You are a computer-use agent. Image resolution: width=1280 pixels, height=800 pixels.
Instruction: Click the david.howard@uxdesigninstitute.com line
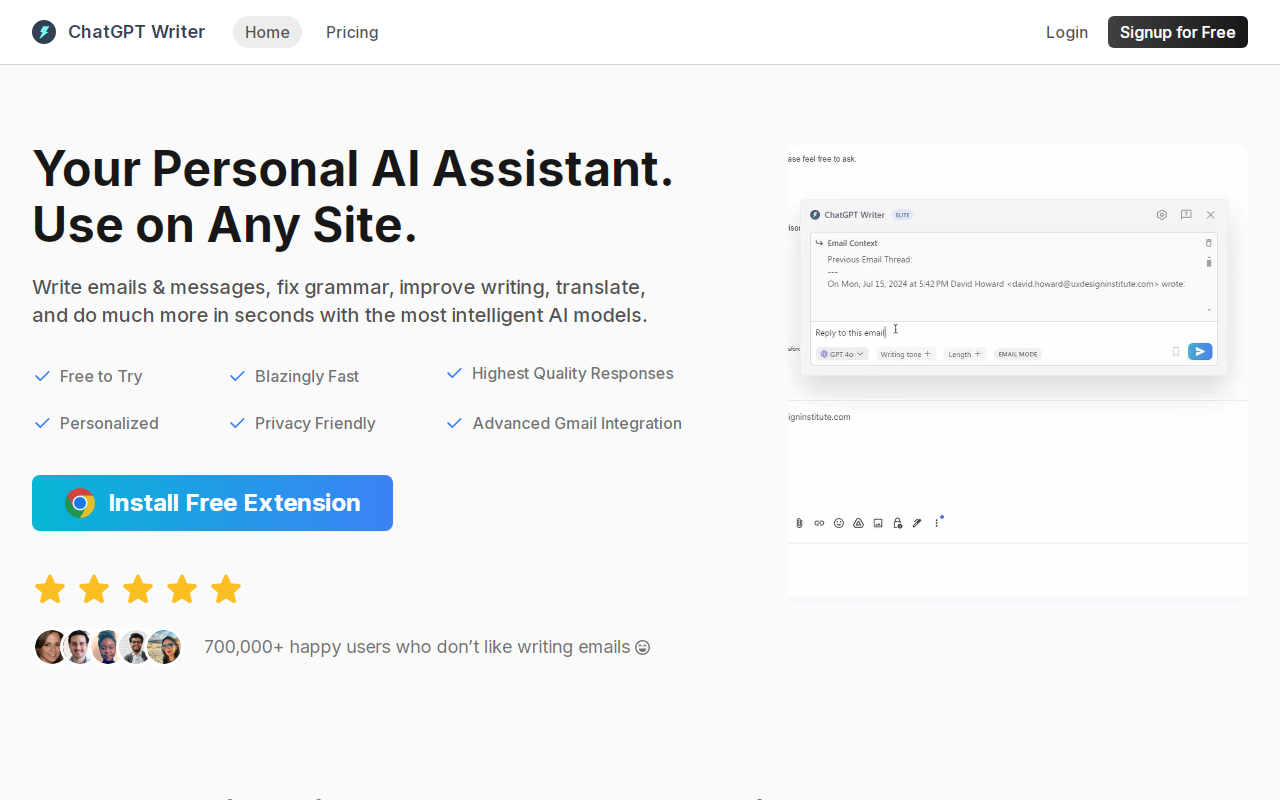1006,284
